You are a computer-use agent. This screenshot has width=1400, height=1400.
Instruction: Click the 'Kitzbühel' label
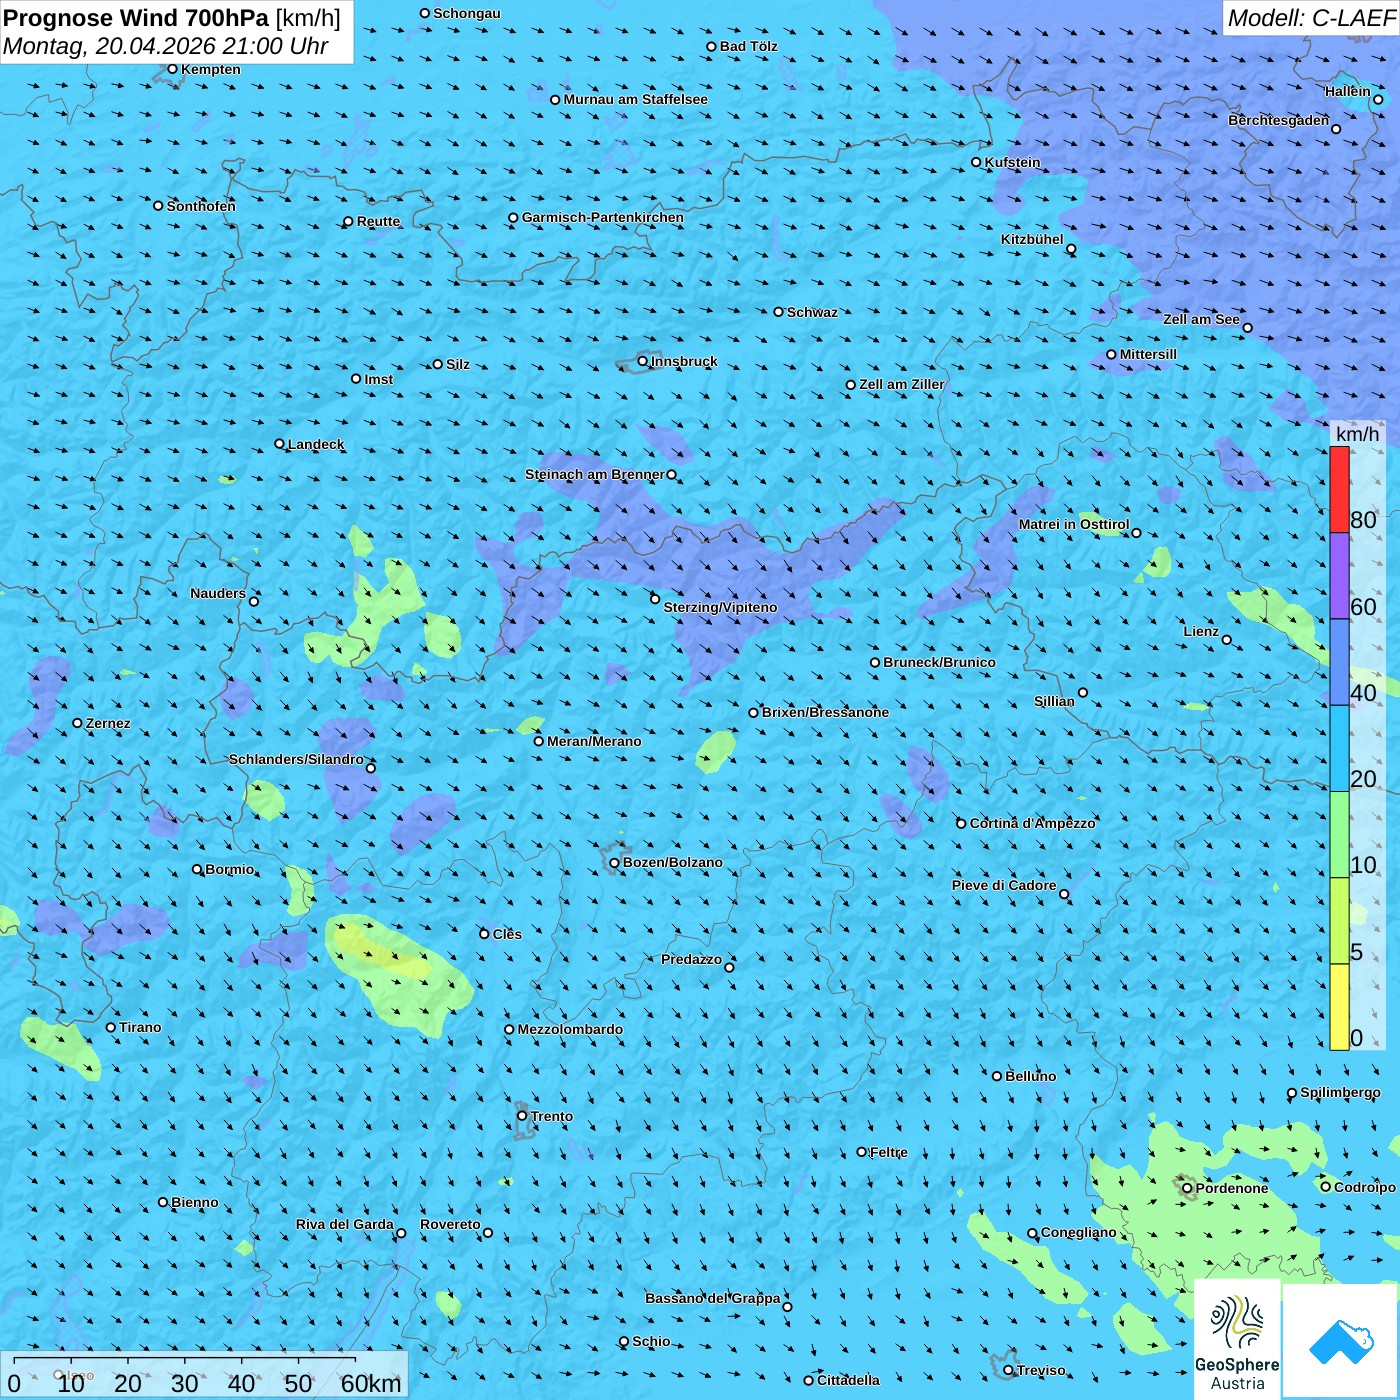click(1032, 239)
